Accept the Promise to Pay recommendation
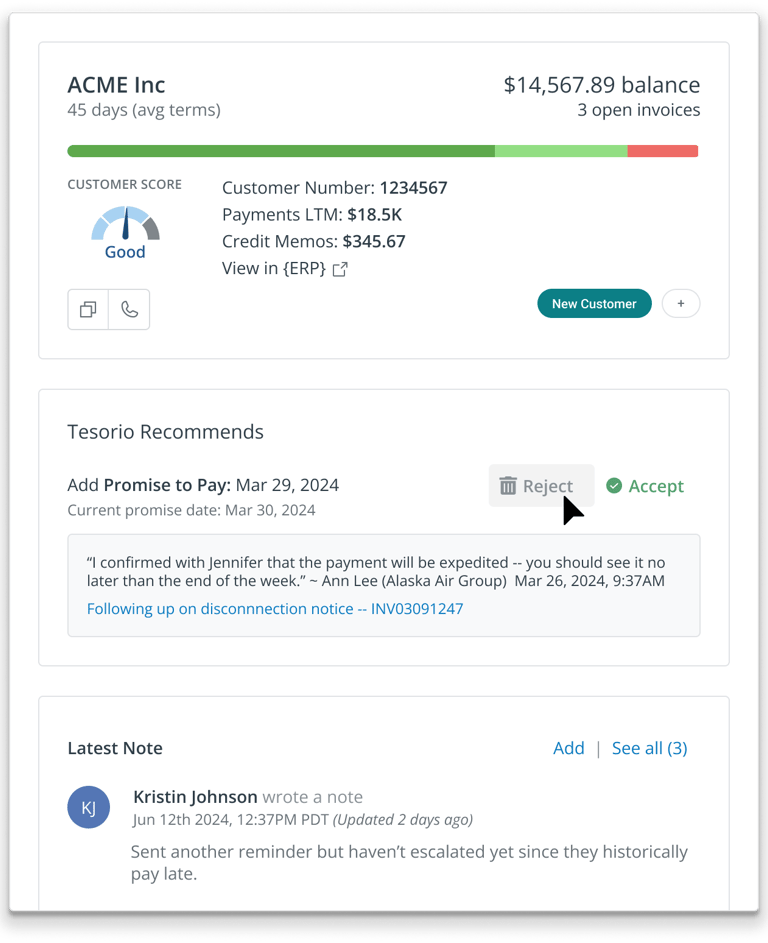The height and width of the screenshot is (943, 768). 645,486
